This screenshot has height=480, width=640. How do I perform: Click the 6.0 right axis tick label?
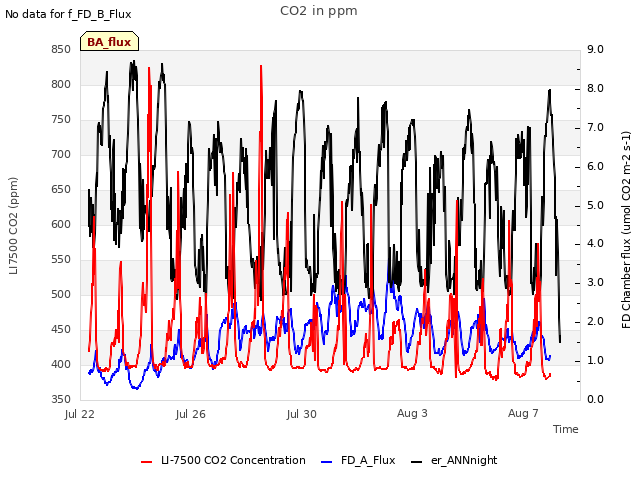(596, 167)
